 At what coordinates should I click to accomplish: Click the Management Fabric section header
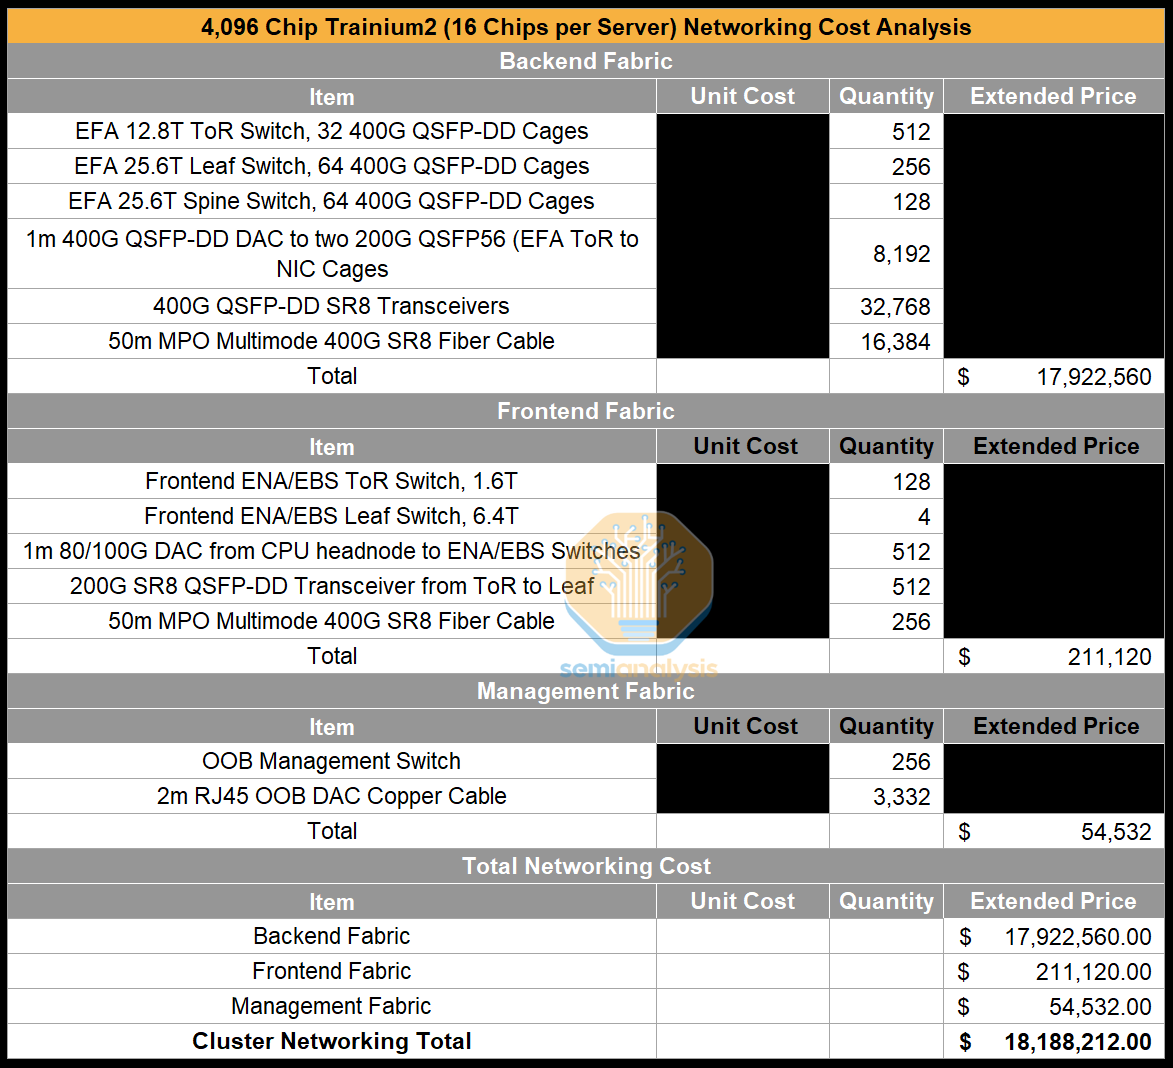pos(586,691)
